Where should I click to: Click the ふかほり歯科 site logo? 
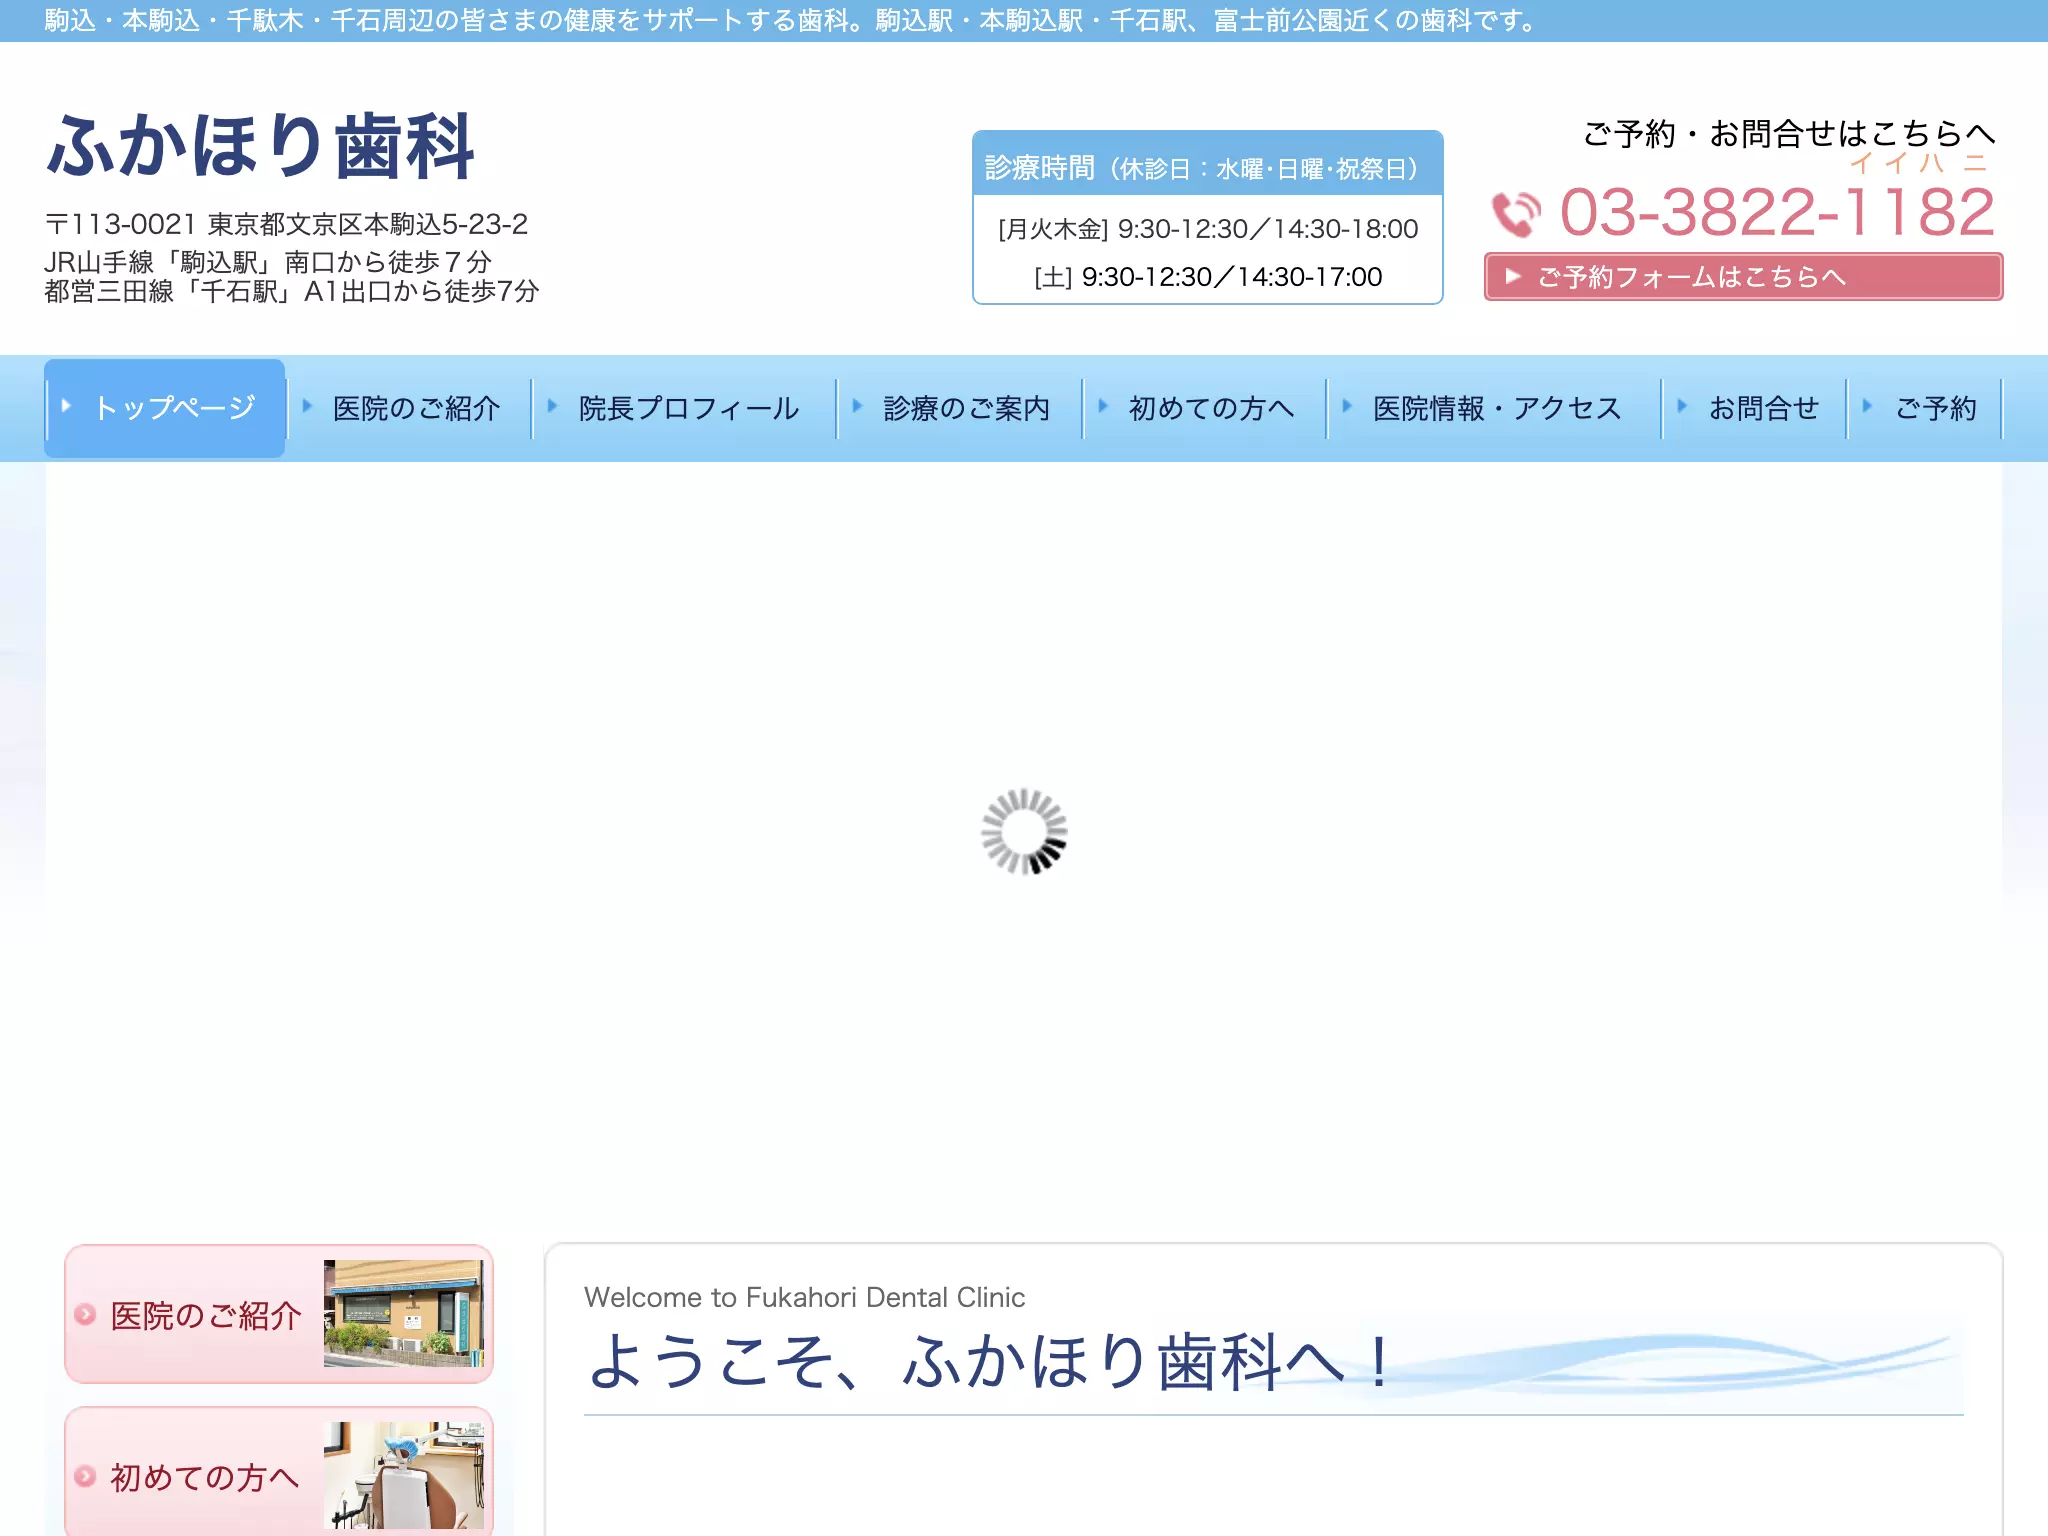(260, 147)
